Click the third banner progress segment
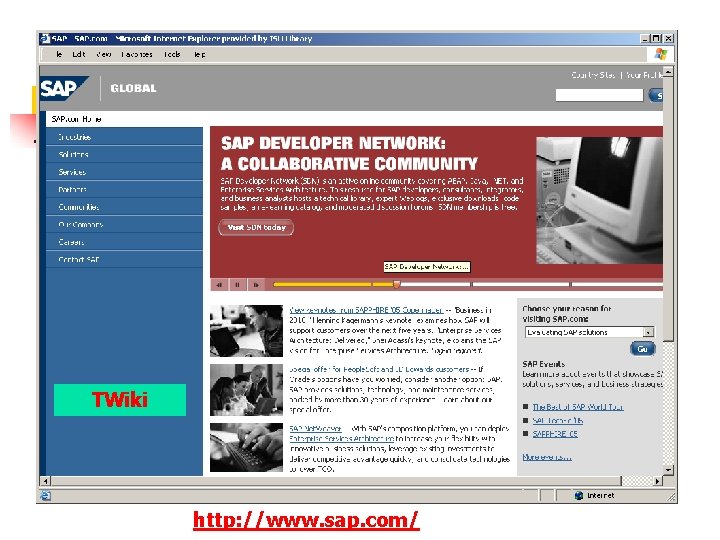Viewport: 720px width, 540px height. pos(521,285)
